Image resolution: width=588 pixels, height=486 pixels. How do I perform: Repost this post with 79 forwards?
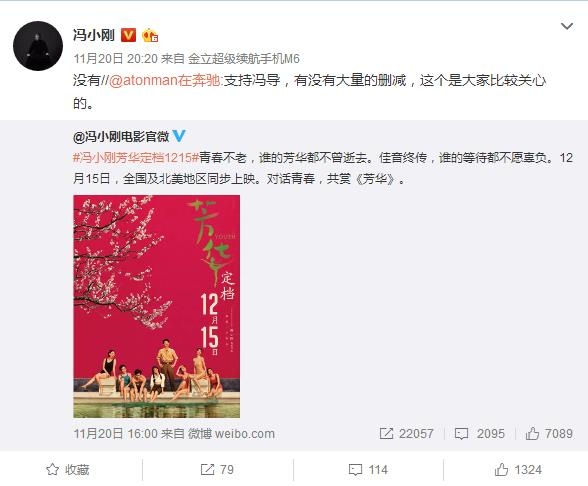[217, 470]
